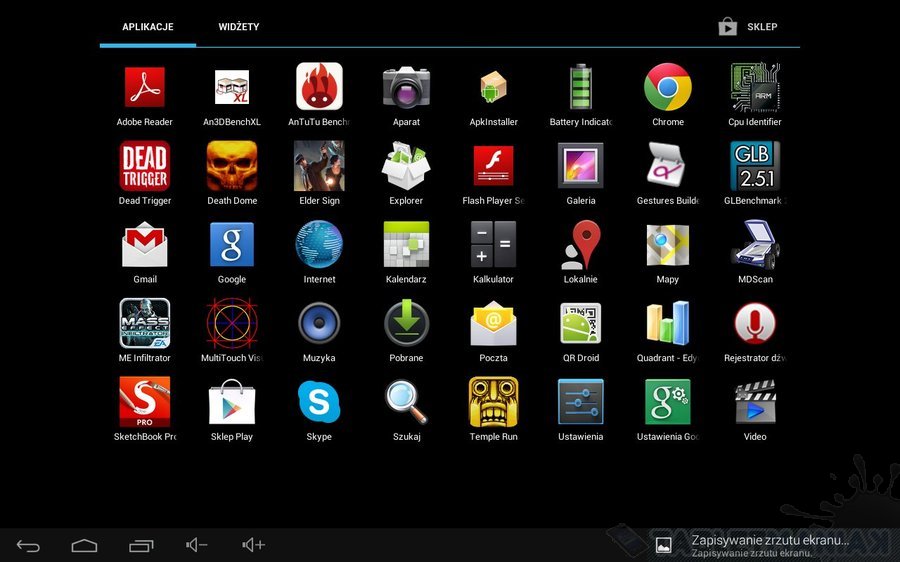Tap the Home navigation button
900x562 pixels.
pyautogui.click(x=84, y=545)
